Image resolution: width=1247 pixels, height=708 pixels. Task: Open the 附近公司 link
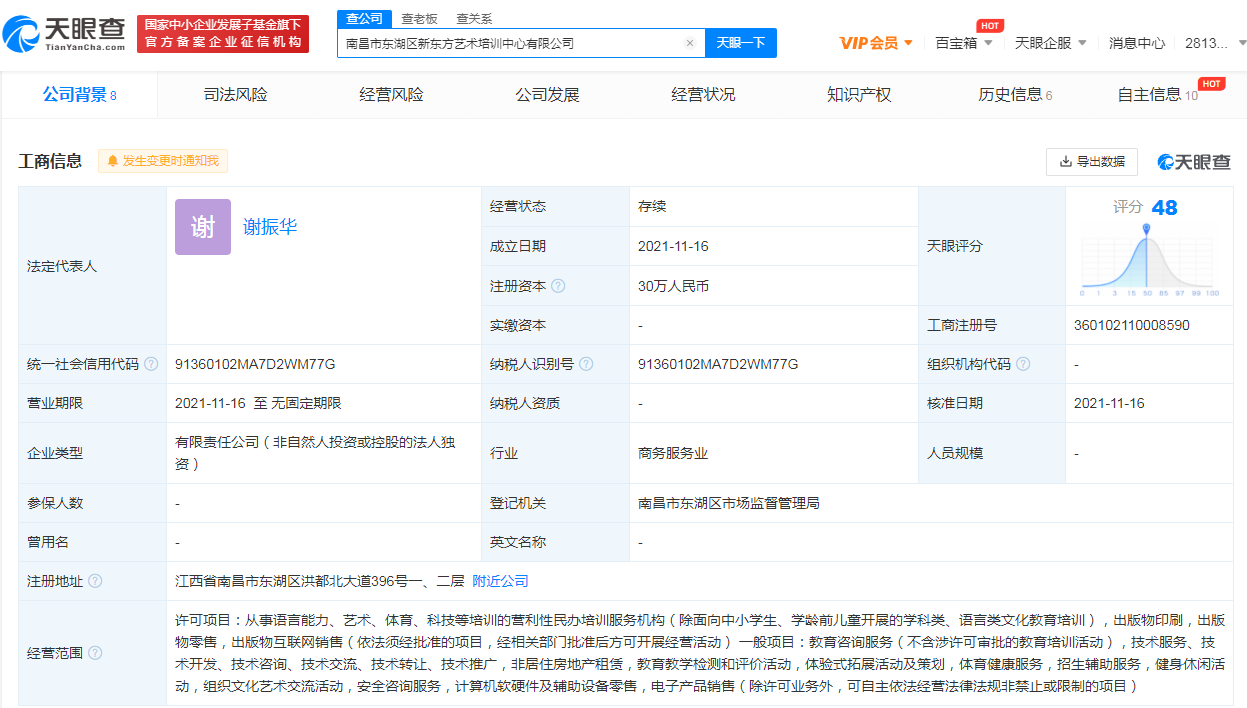[x=500, y=581]
